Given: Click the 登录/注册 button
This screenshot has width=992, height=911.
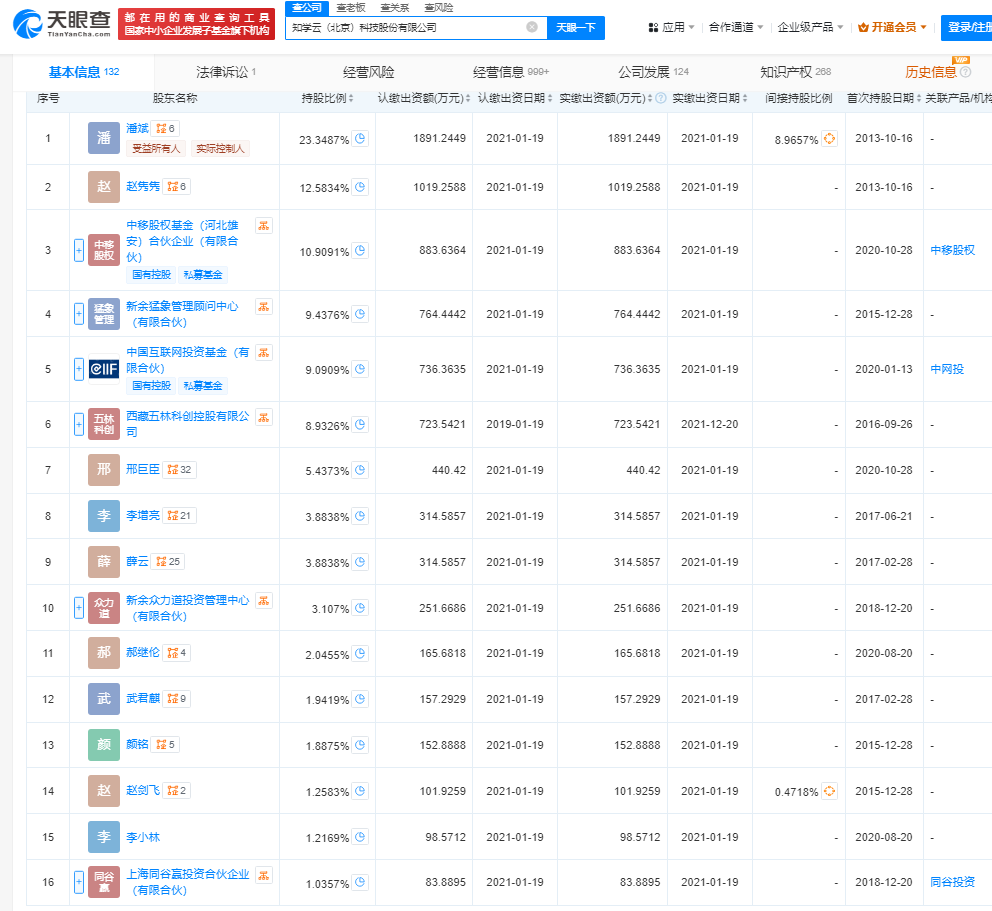Looking at the screenshot, I should pos(967,28).
